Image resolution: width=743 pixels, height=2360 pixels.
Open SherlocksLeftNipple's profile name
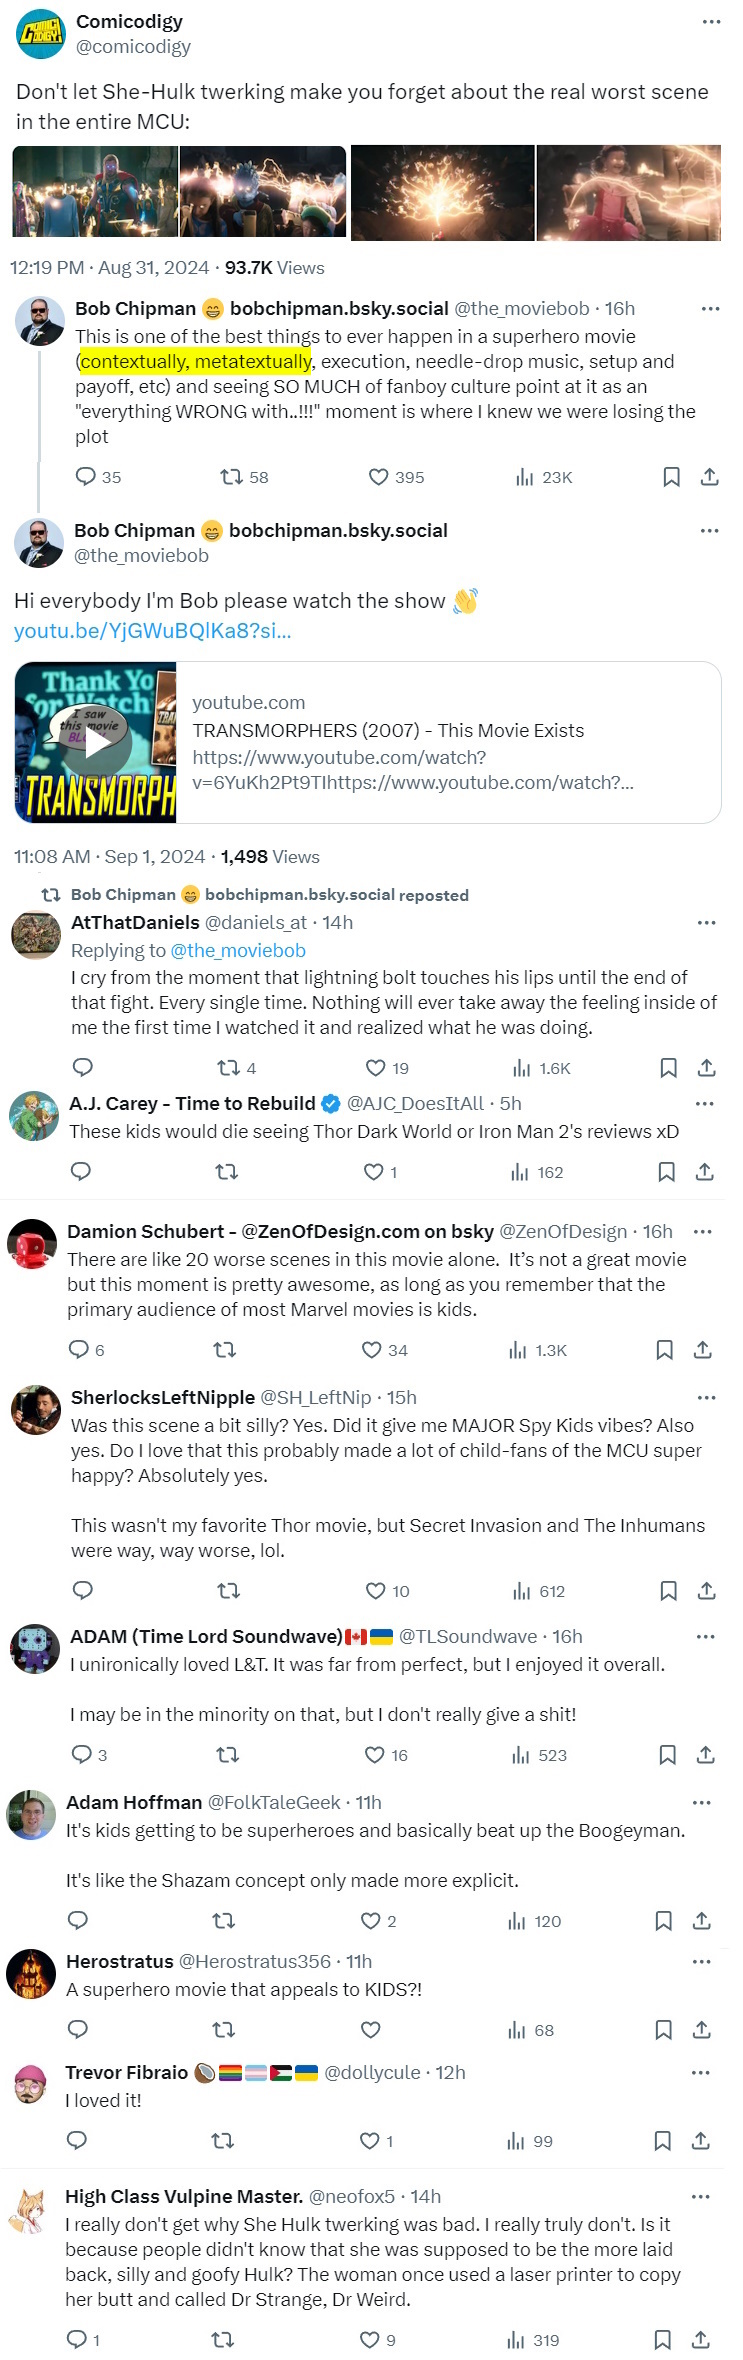point(163,1397)
